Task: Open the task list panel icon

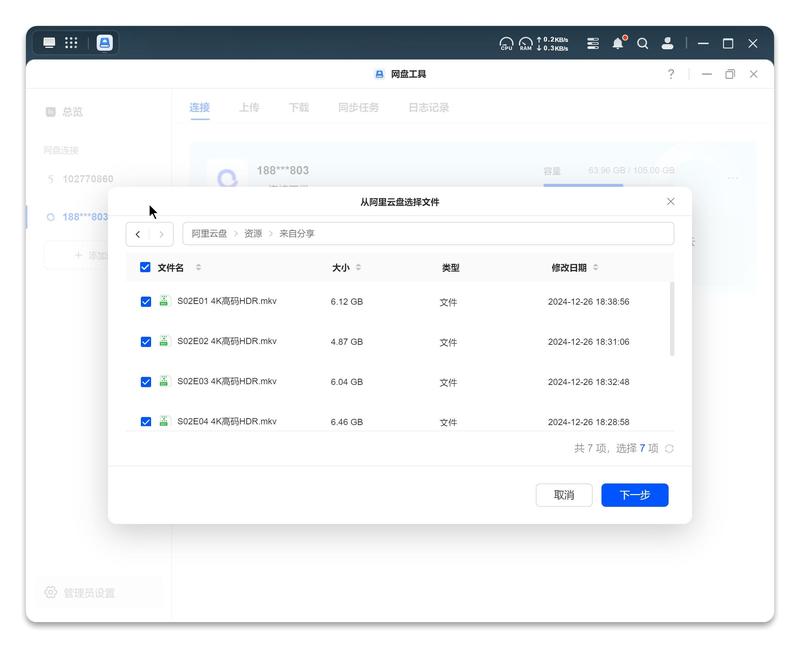Action: tap(593, 43)
